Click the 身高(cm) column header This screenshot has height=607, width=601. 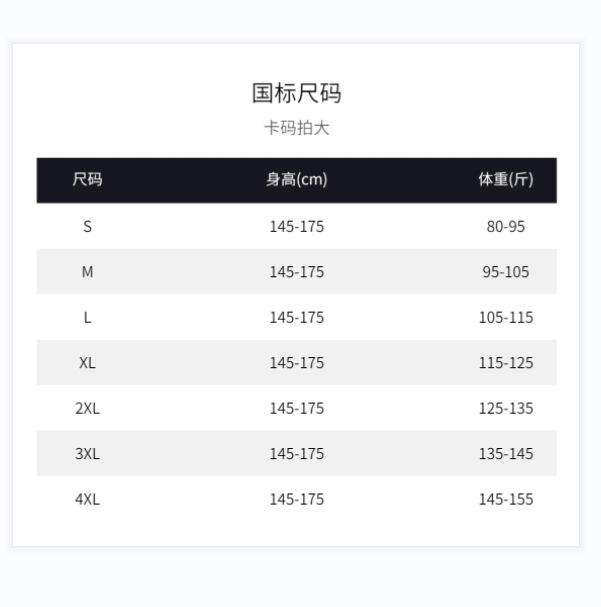(x=296, y=180)
